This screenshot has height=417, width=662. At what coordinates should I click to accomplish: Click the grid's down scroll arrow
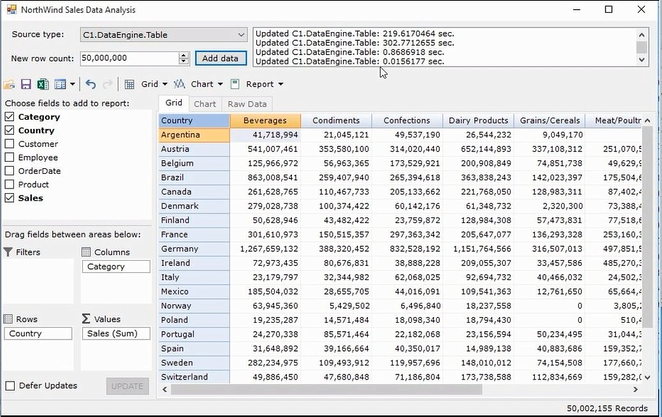647,377
